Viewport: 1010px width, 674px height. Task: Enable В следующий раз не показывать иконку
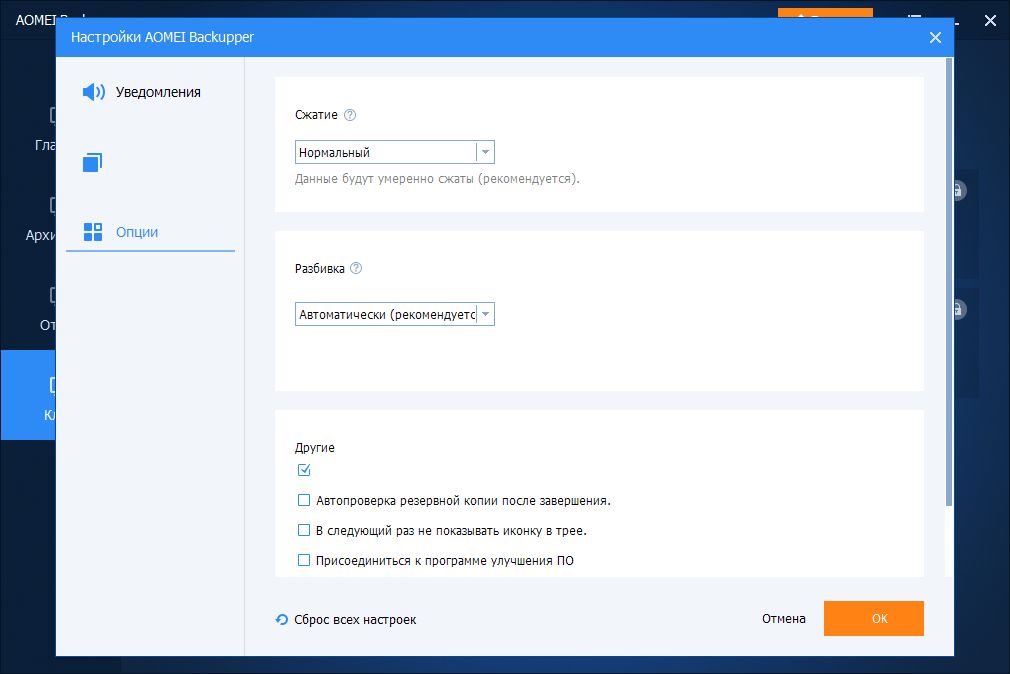click(304, 530)
